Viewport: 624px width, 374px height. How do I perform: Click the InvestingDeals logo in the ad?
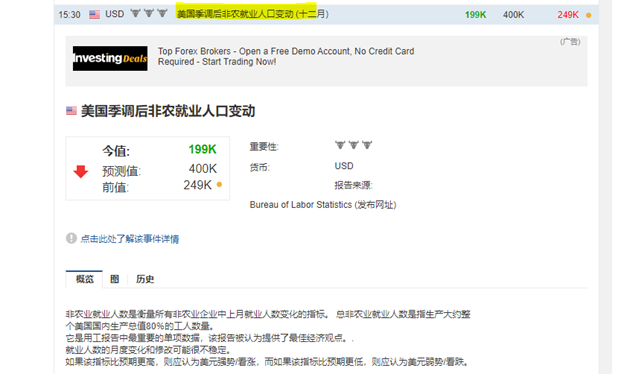click(110, 58)
